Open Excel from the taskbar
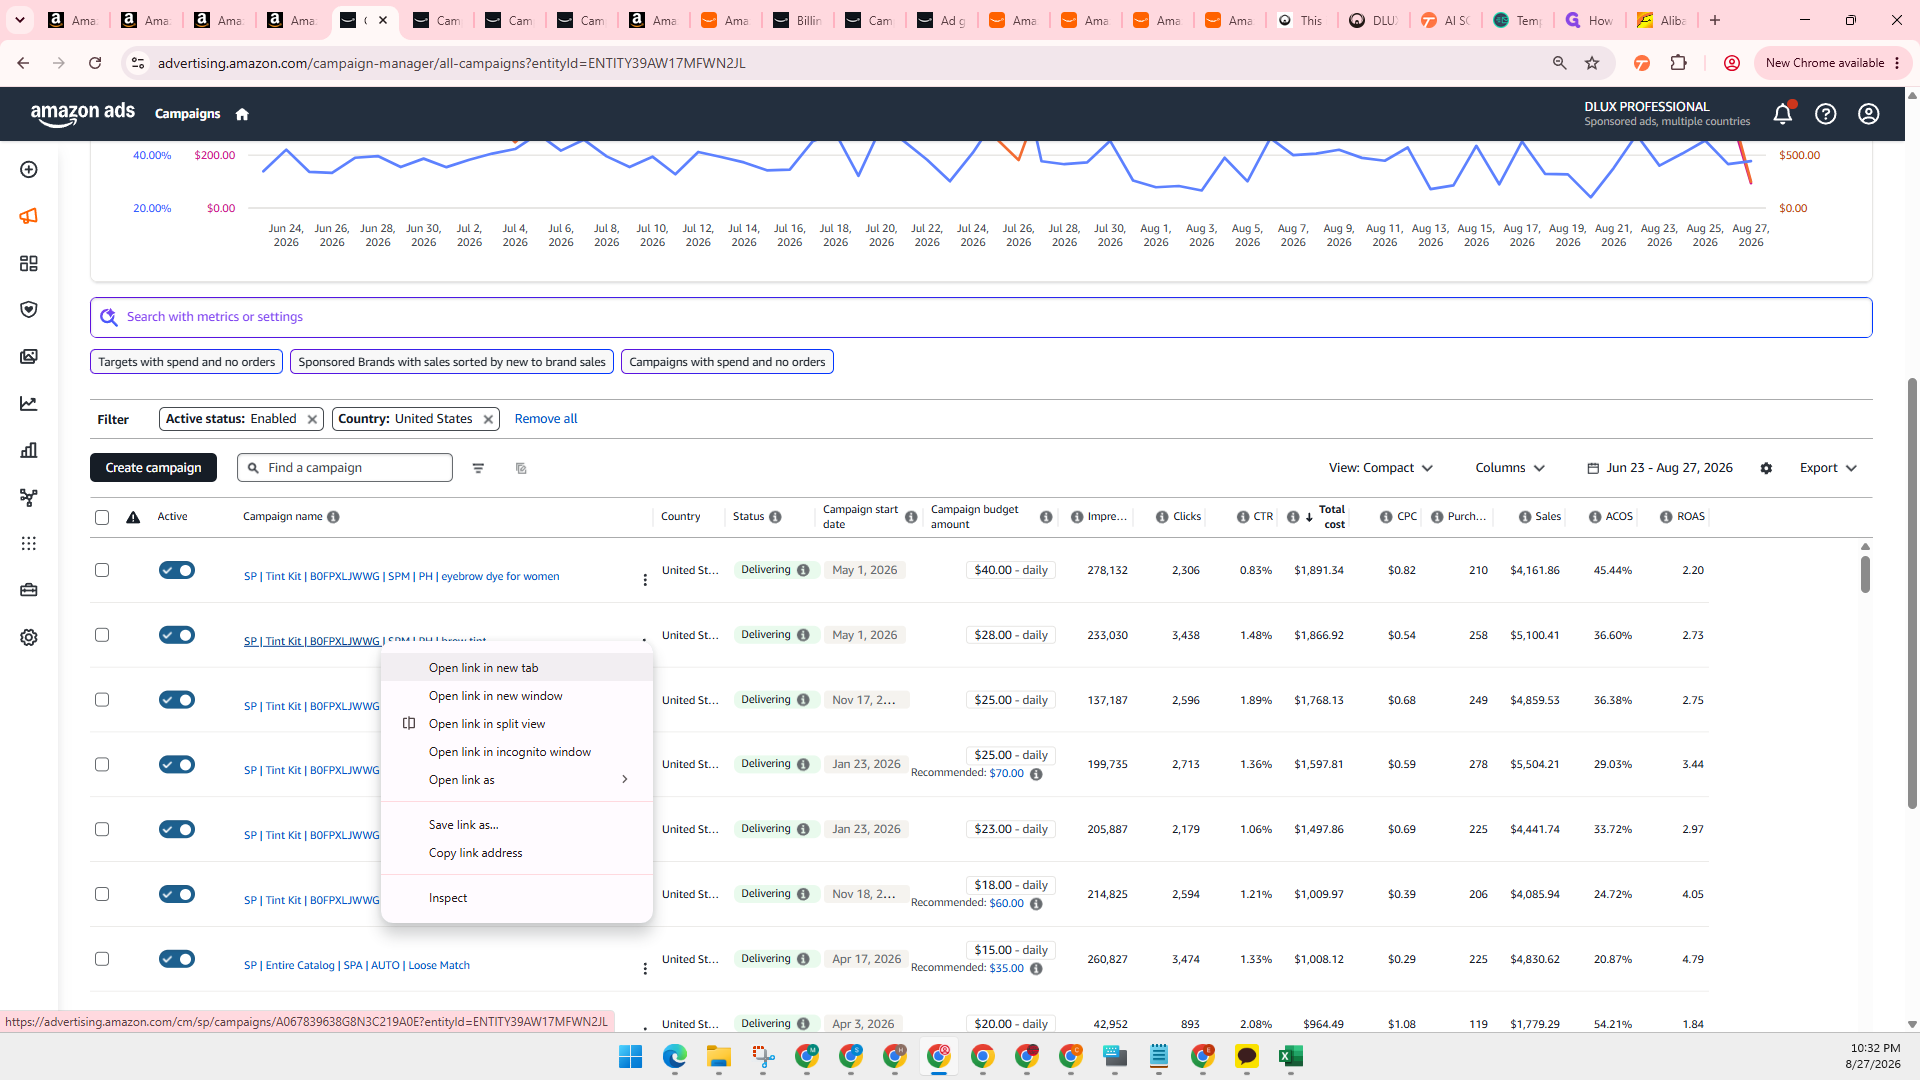This screenshot has width=1920, height=1080. 1290,1056
